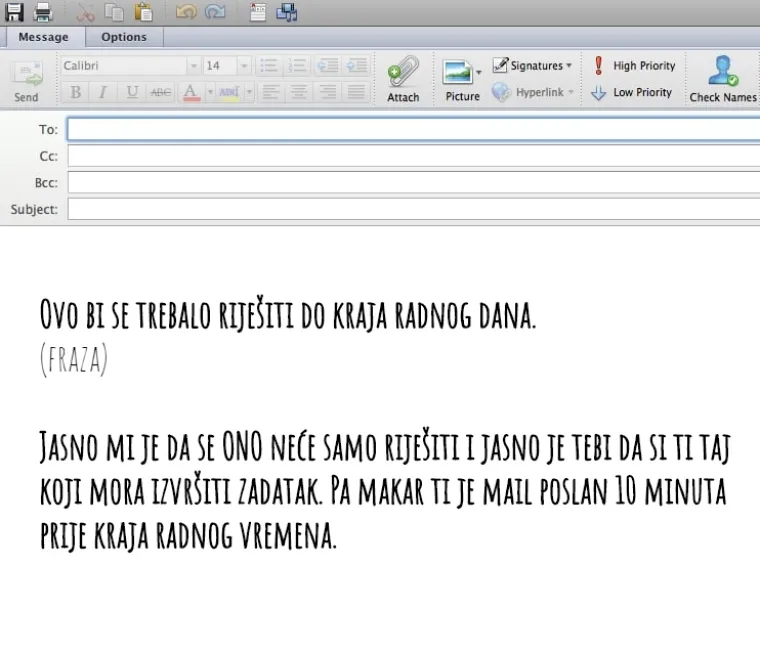Image resolution: width=760 pixels, height=652 pixels.
Task: Switch to the Options tab
Action: pyautogui.click(x=124, y=37)
